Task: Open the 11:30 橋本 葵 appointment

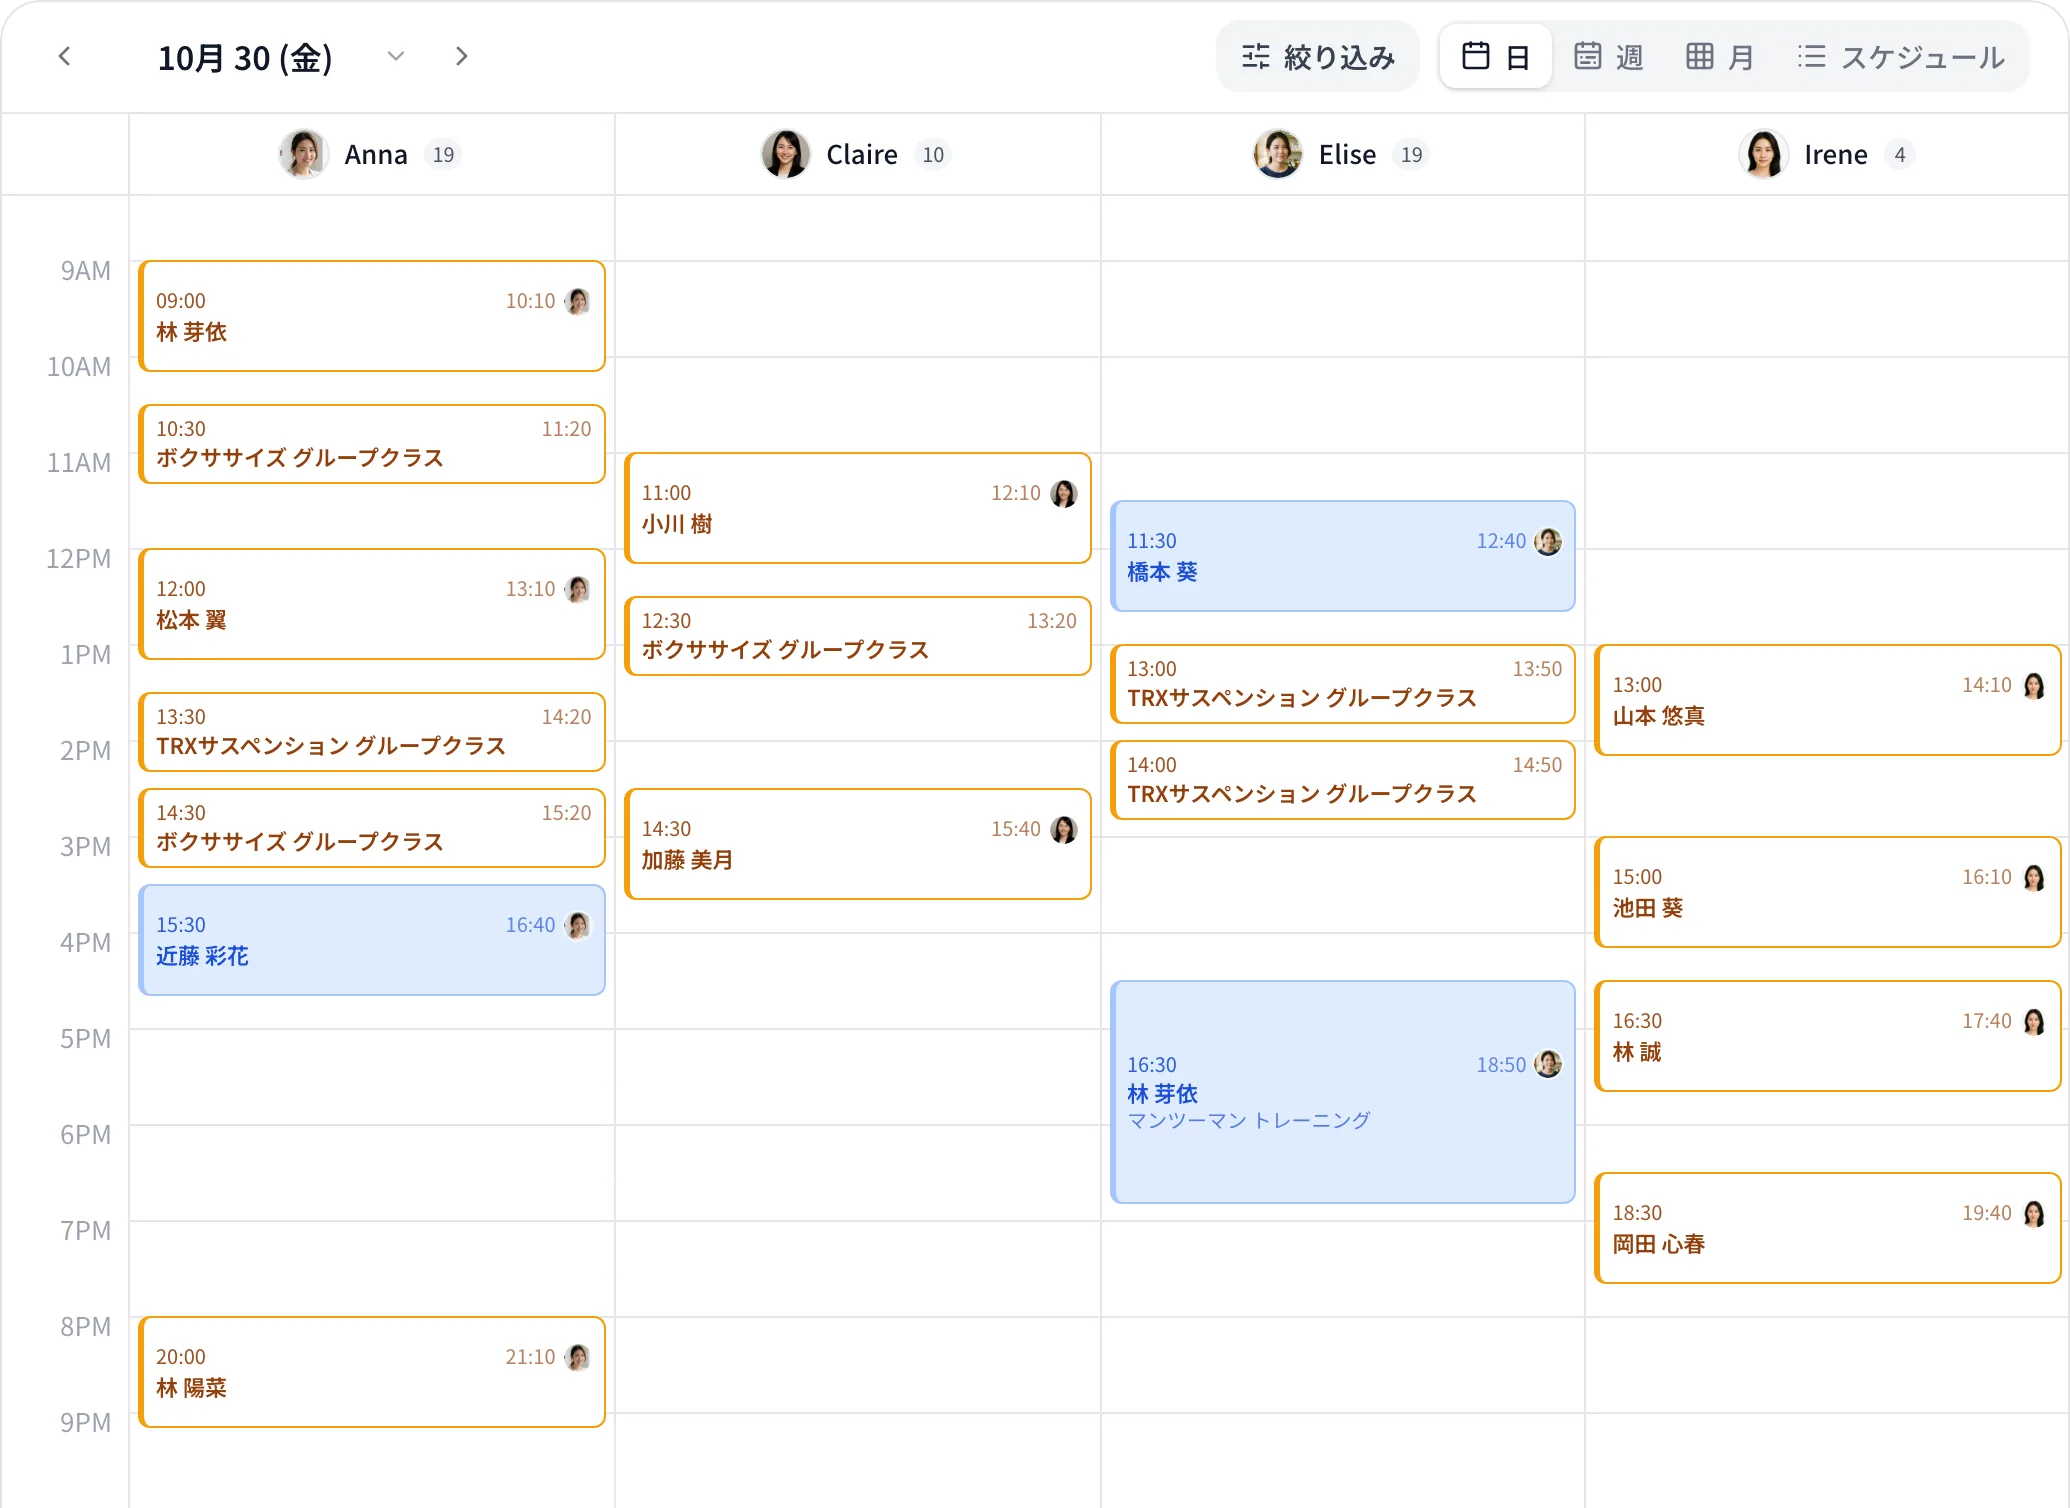Action: pos(1343,556)
